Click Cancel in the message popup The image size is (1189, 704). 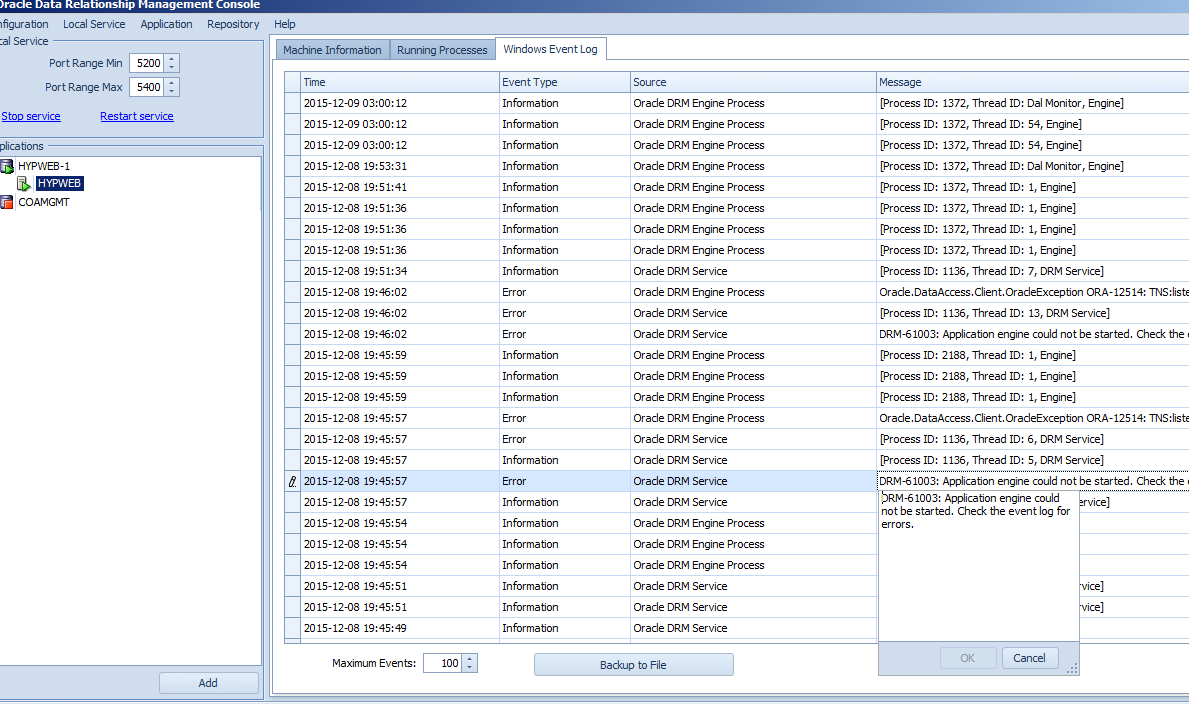pyautogui.click(x=1029, y=658)
